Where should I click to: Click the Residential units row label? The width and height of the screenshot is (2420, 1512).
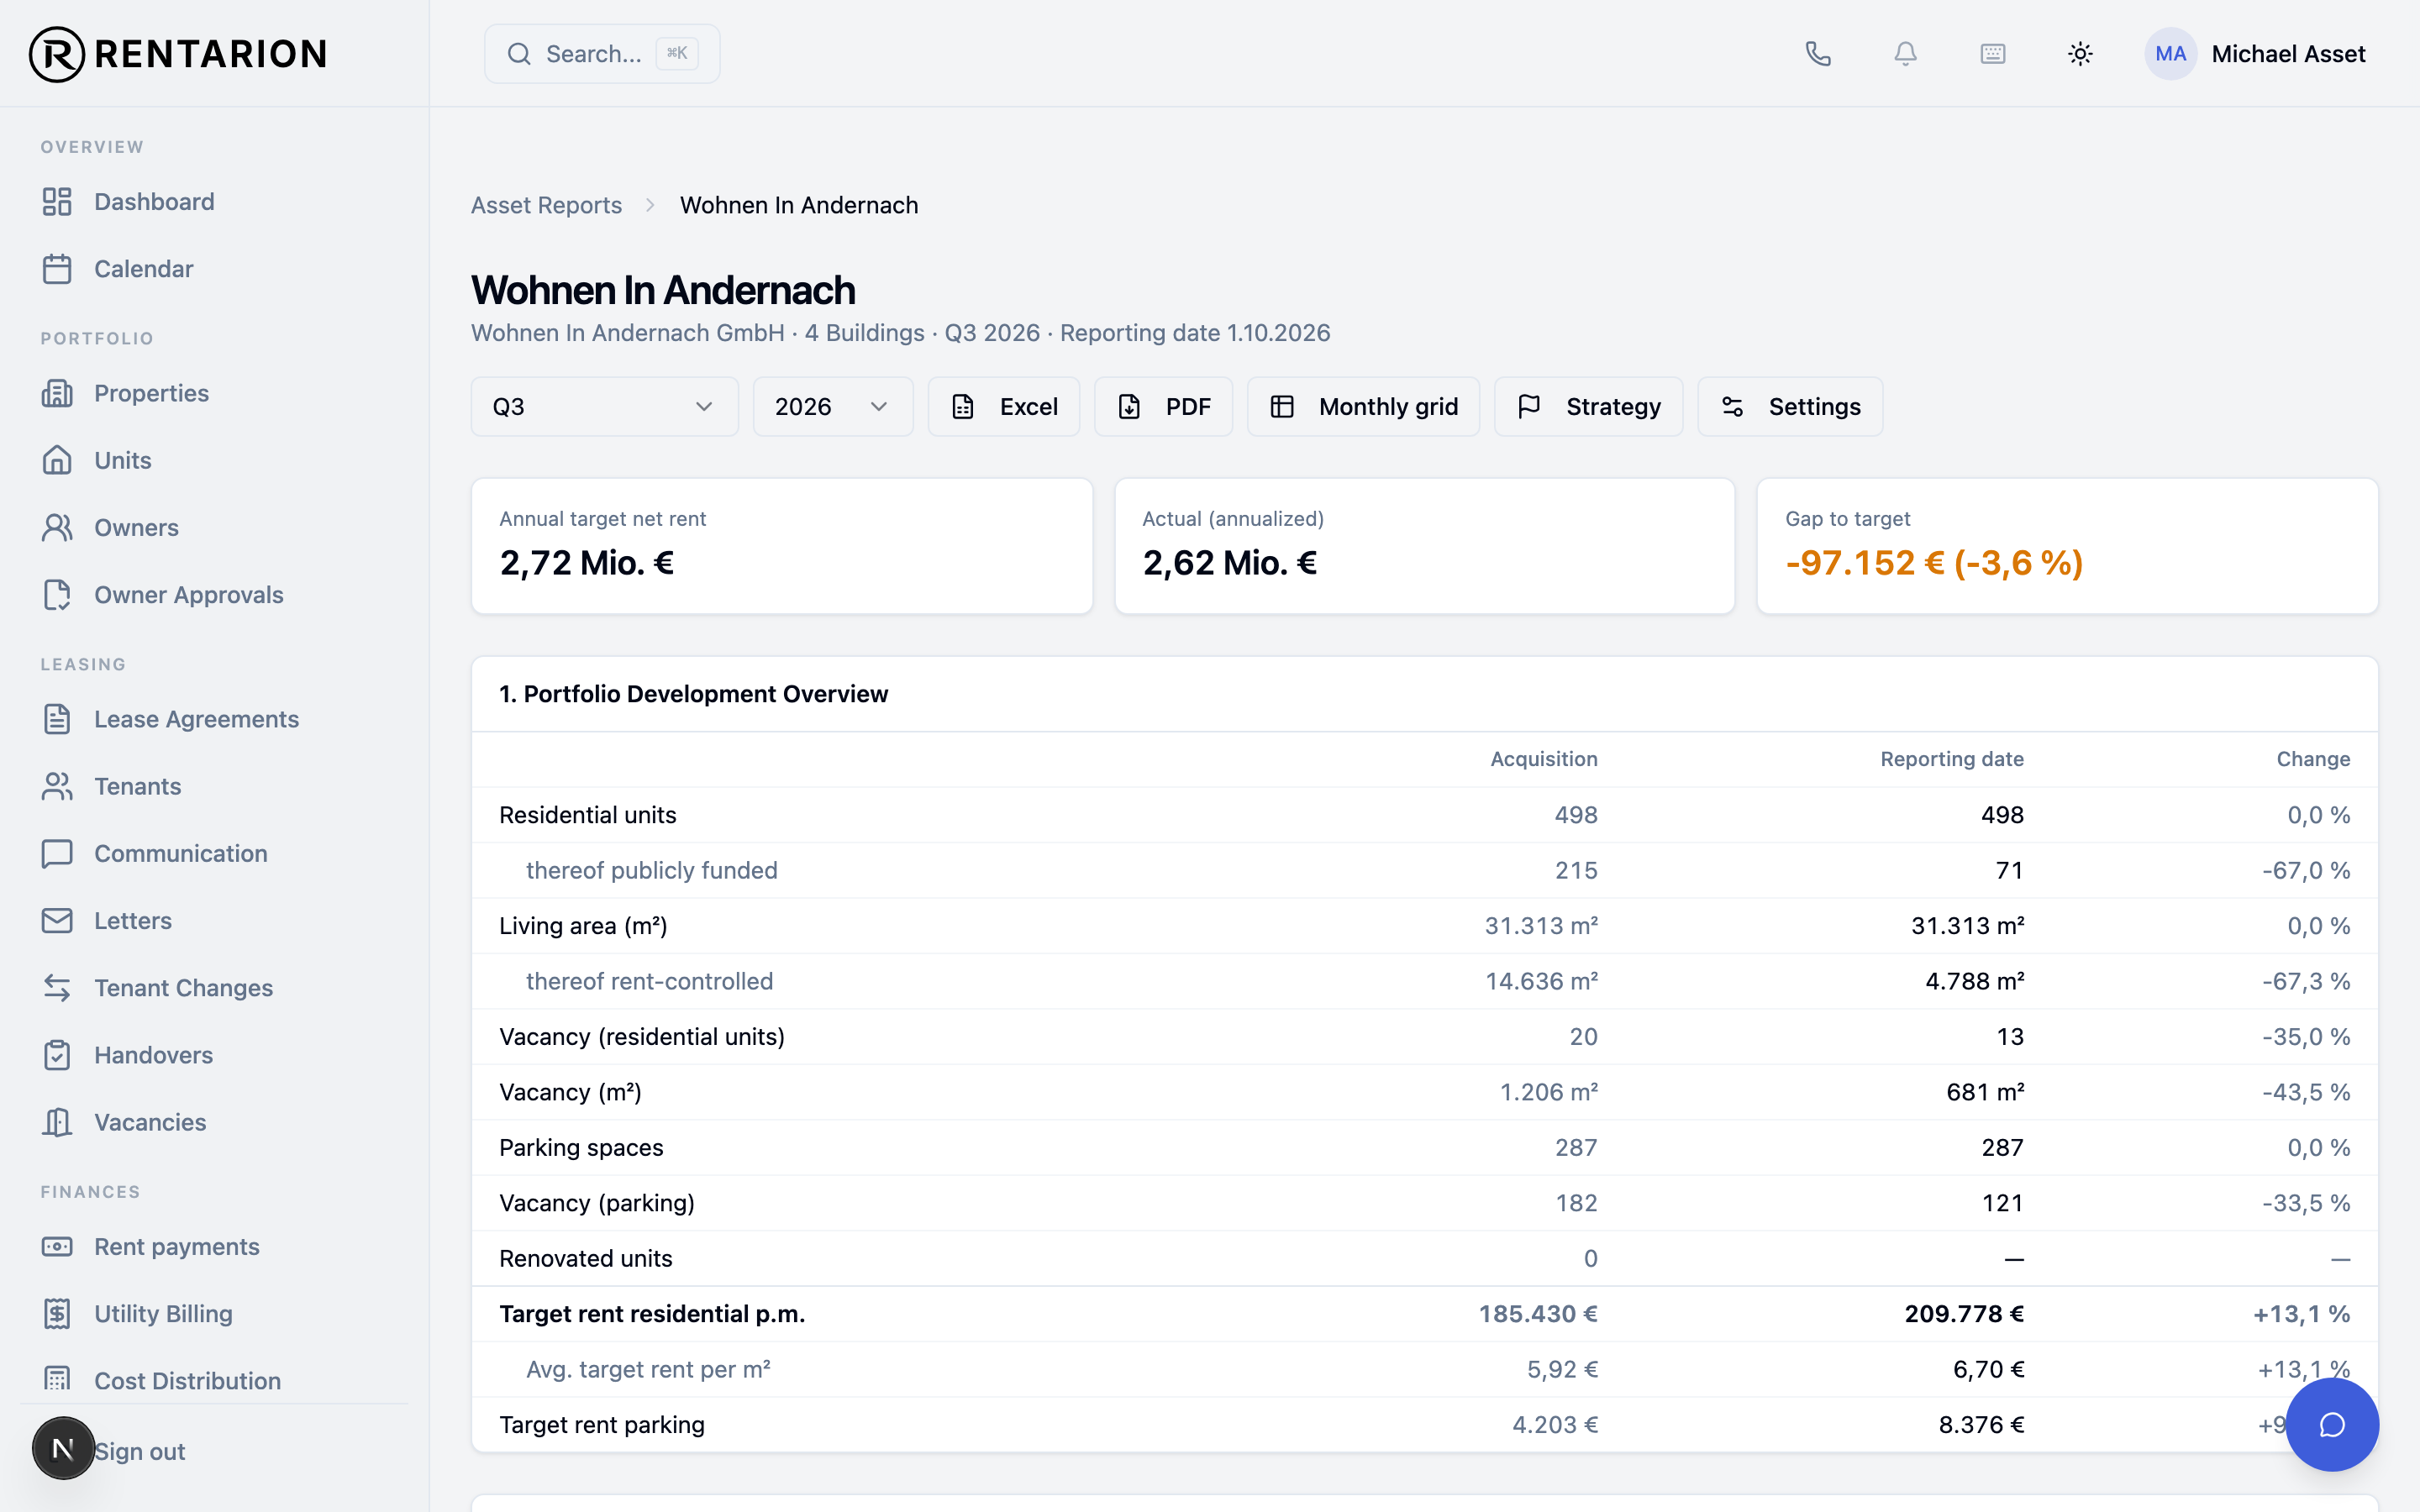click(x=588, y=815)
